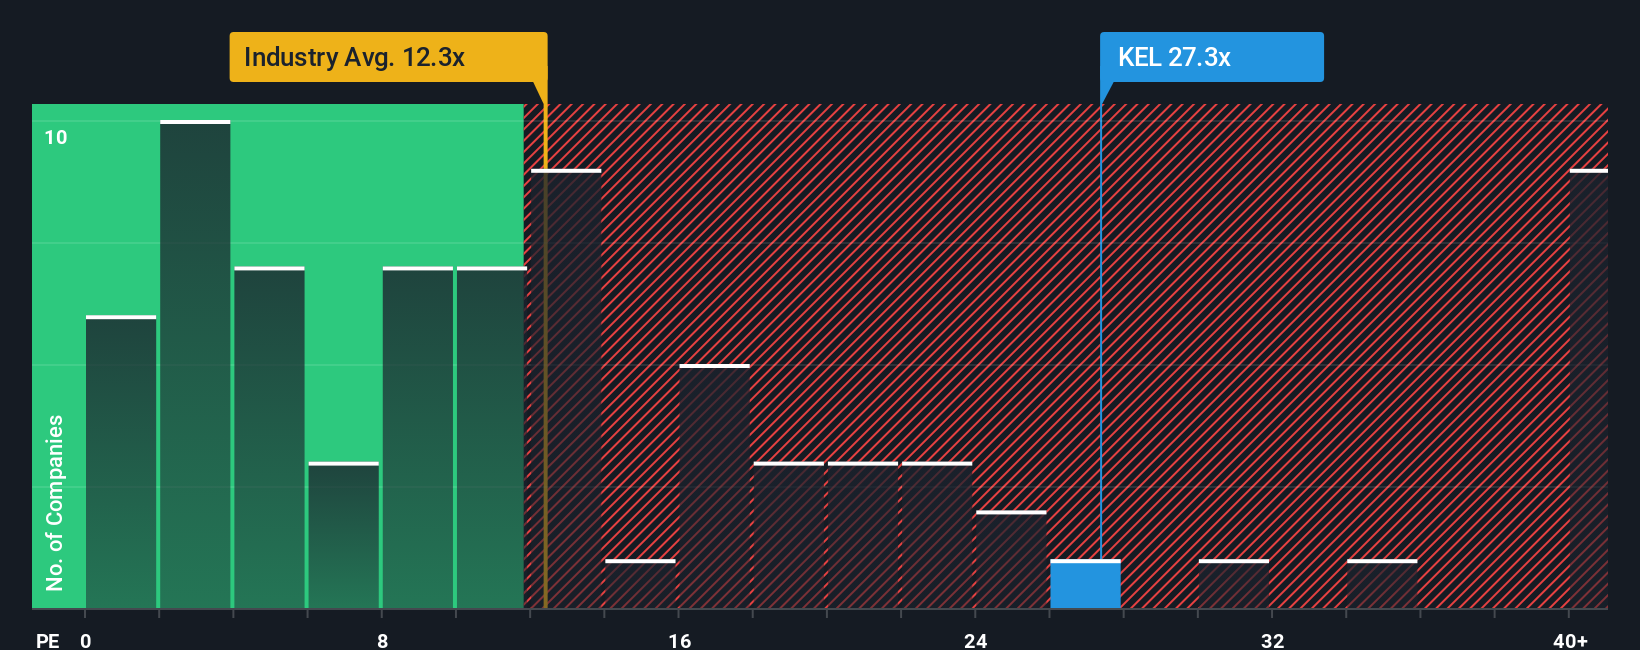This screenshot has height=650, width=1640.
Task: Click the x-axis label 8
Action: 383,640
